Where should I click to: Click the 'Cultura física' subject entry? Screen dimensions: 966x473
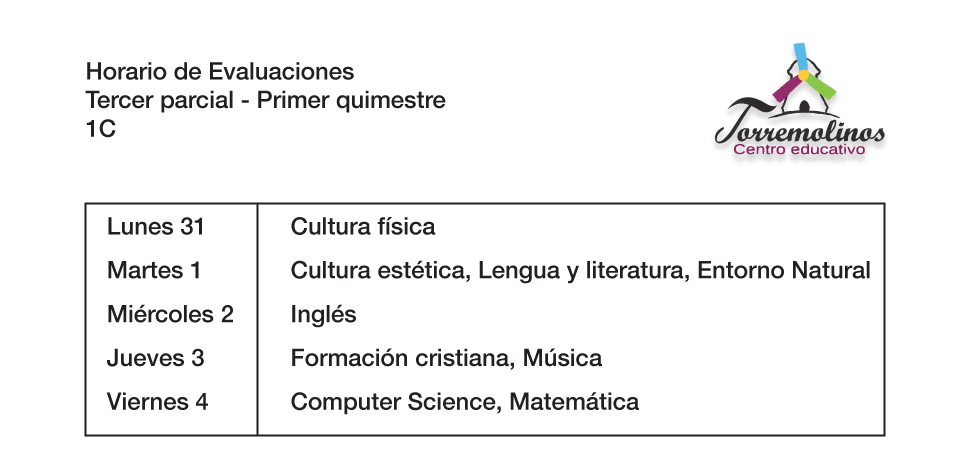[x=363, y=227]
